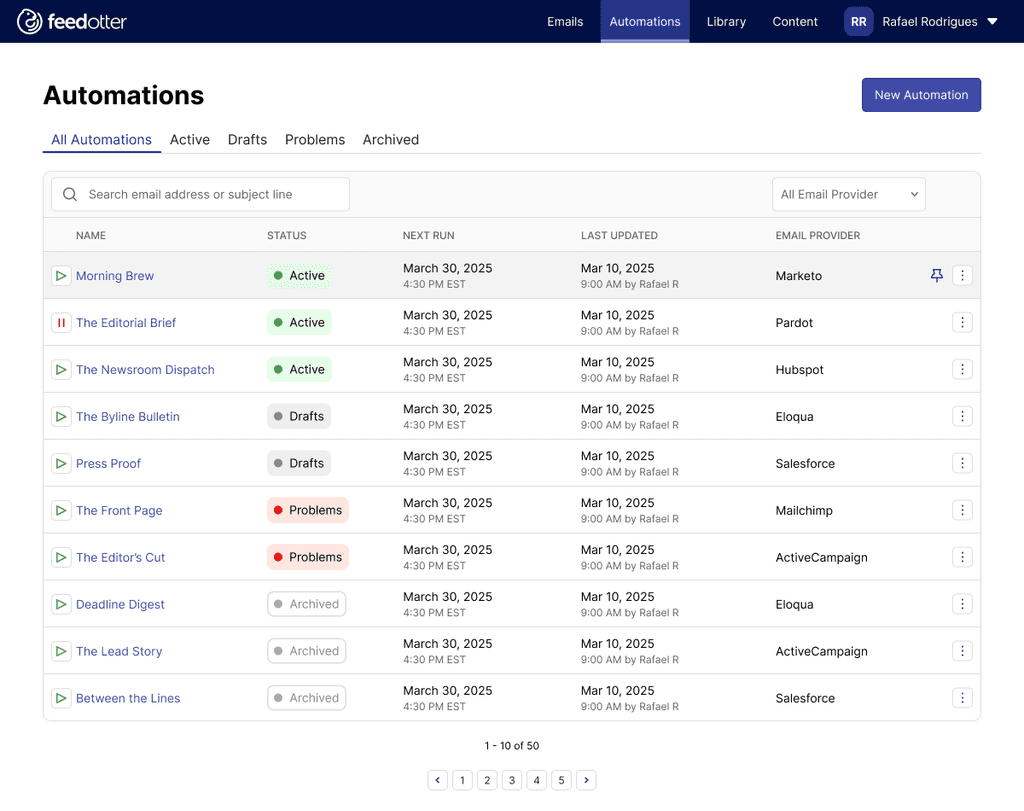Open three-dot menu for The Editorial Brief
This screenshot has width=1024, height=811.
pos(962,323)
